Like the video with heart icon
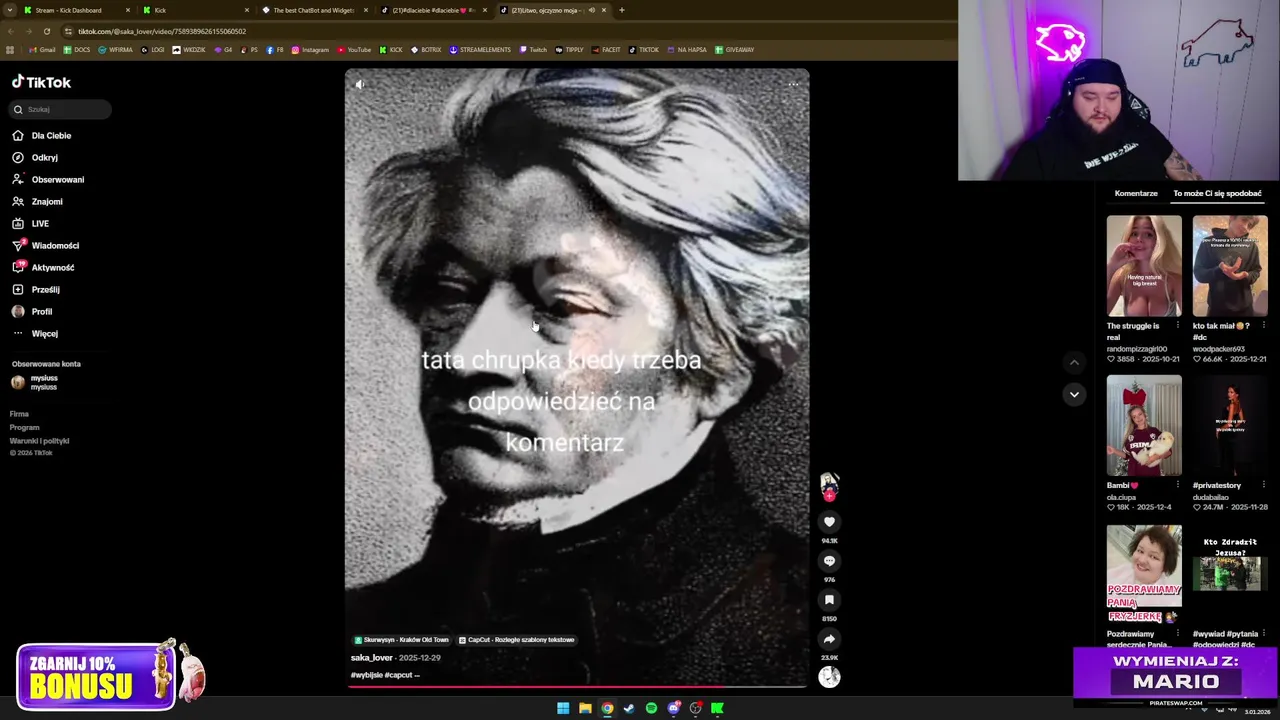 [829, 521]
